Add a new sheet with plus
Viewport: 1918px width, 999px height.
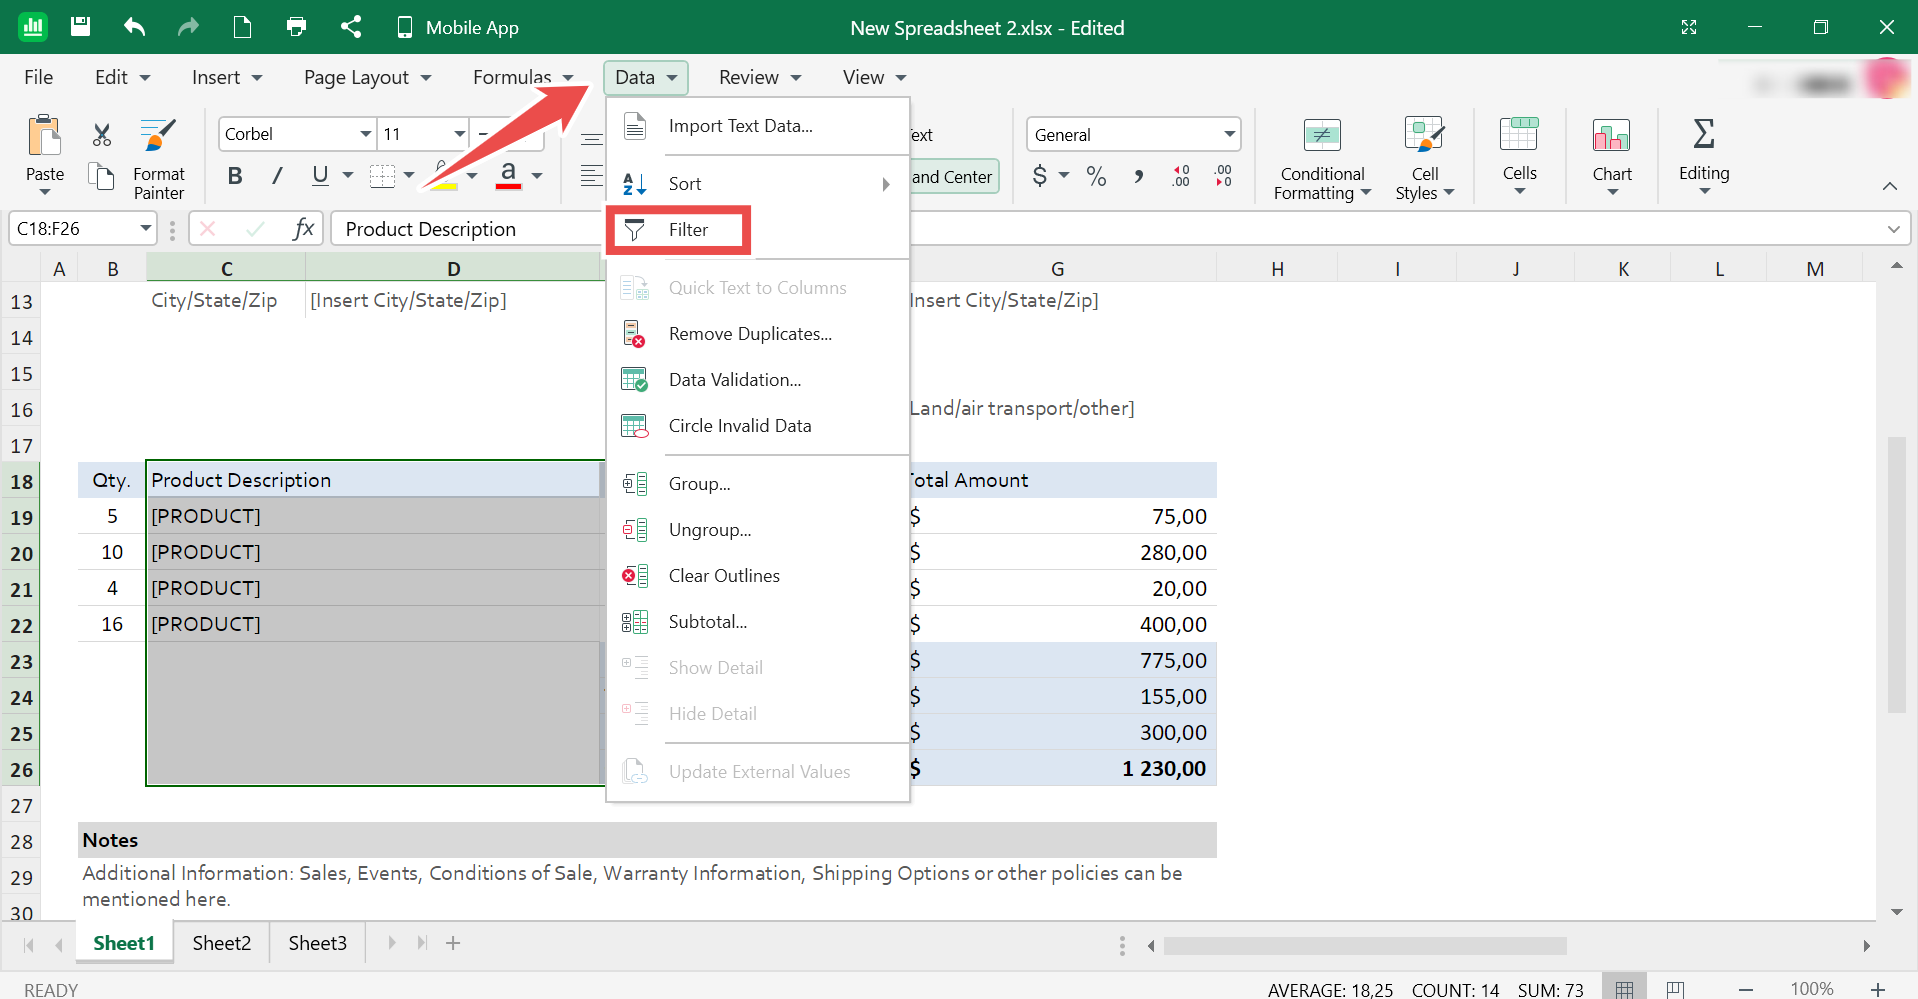click(x=453, y=943)
